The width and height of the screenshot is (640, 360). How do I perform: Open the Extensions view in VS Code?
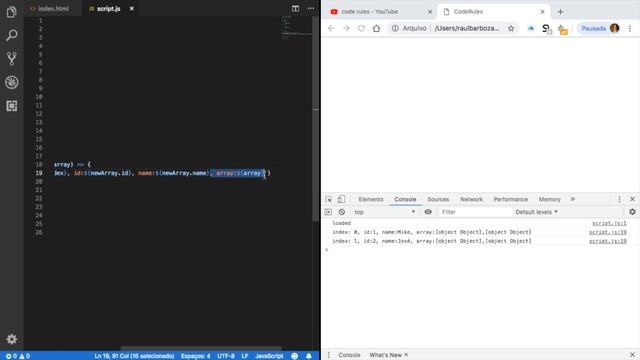[x=11, y=106]
